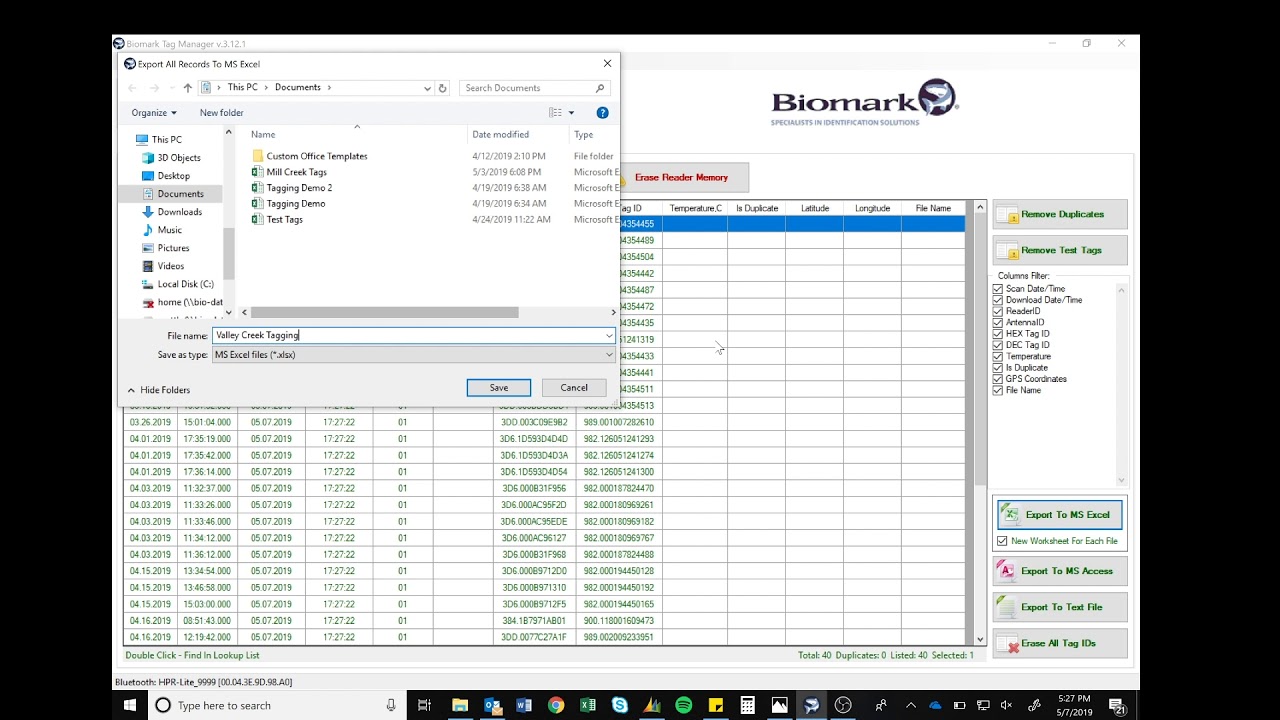Collapse the dialog with Hide Folders
Screen dimensions: 1280x720
159,390
